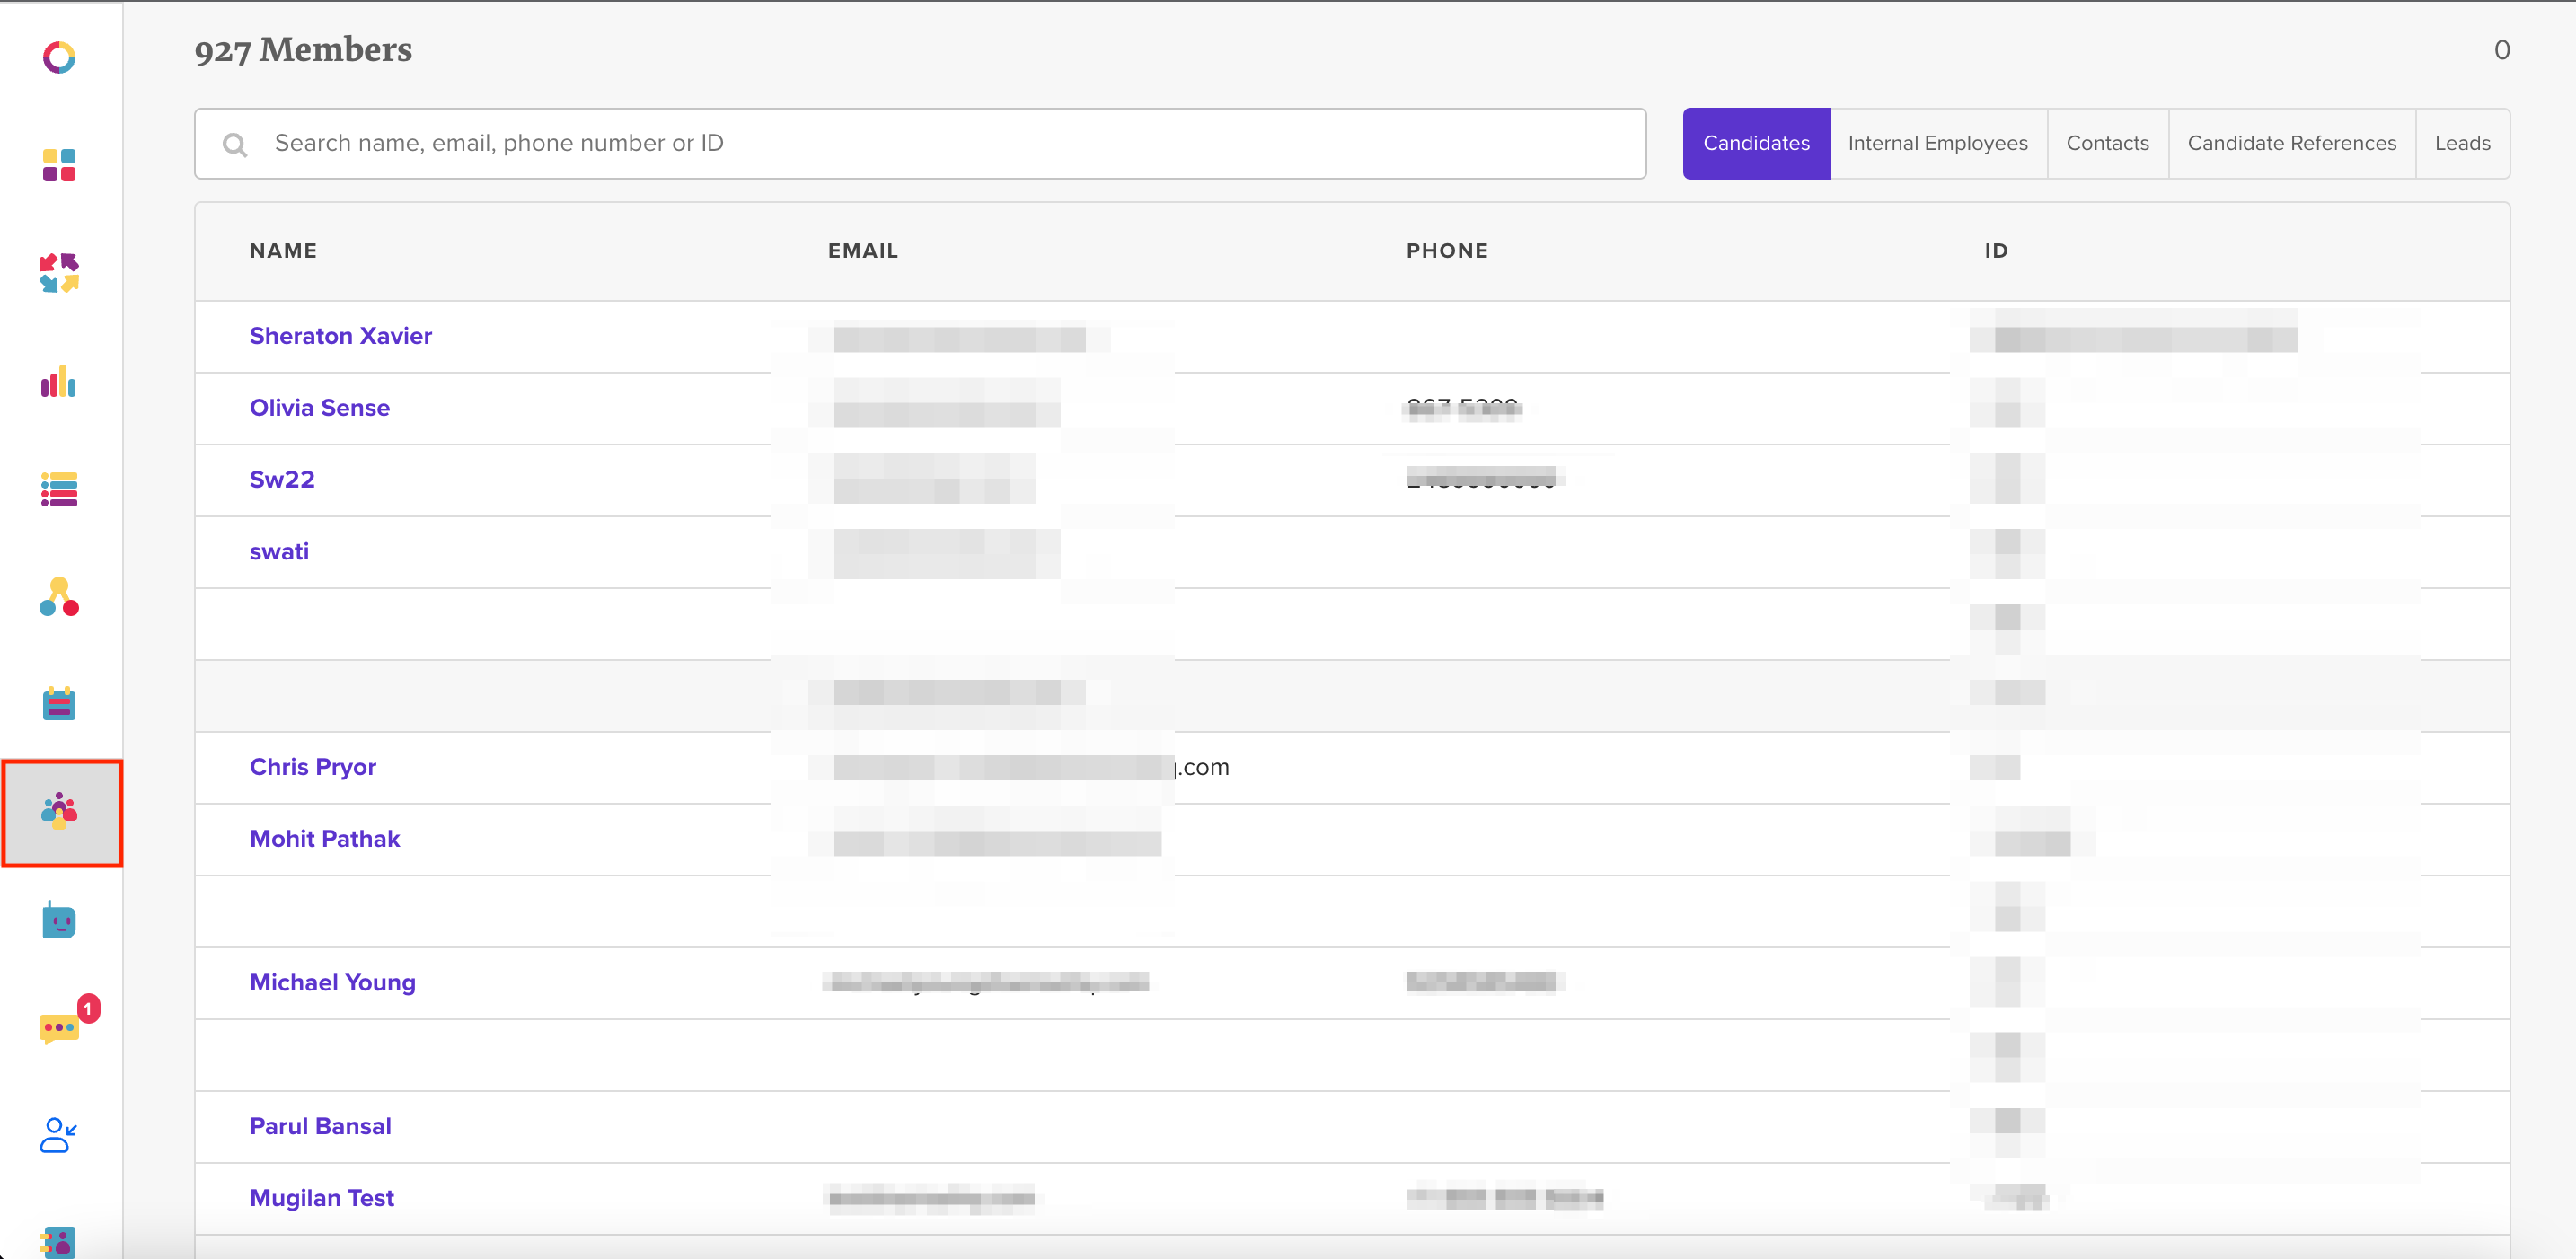Open the connected dots workflow icon

pyautogui.click(x=59, y=597)
